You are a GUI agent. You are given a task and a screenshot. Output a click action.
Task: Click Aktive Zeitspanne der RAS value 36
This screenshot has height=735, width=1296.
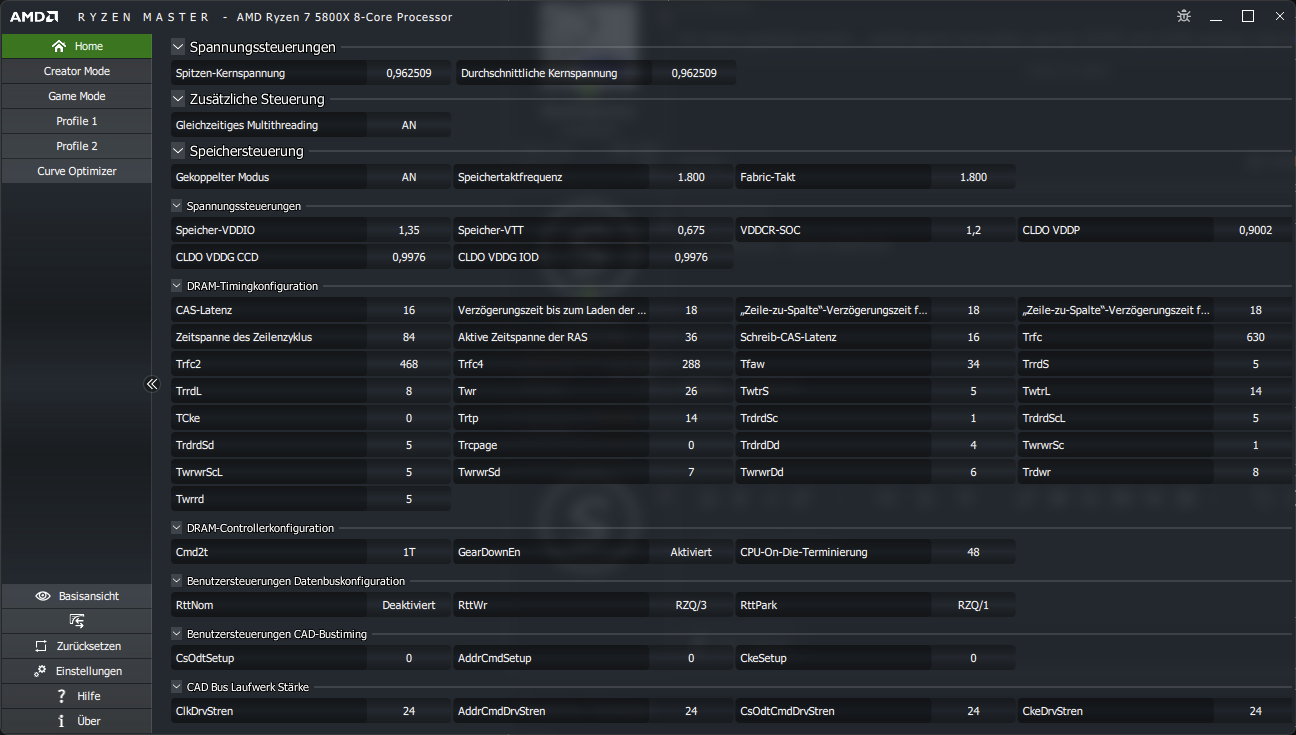[691, 337]
